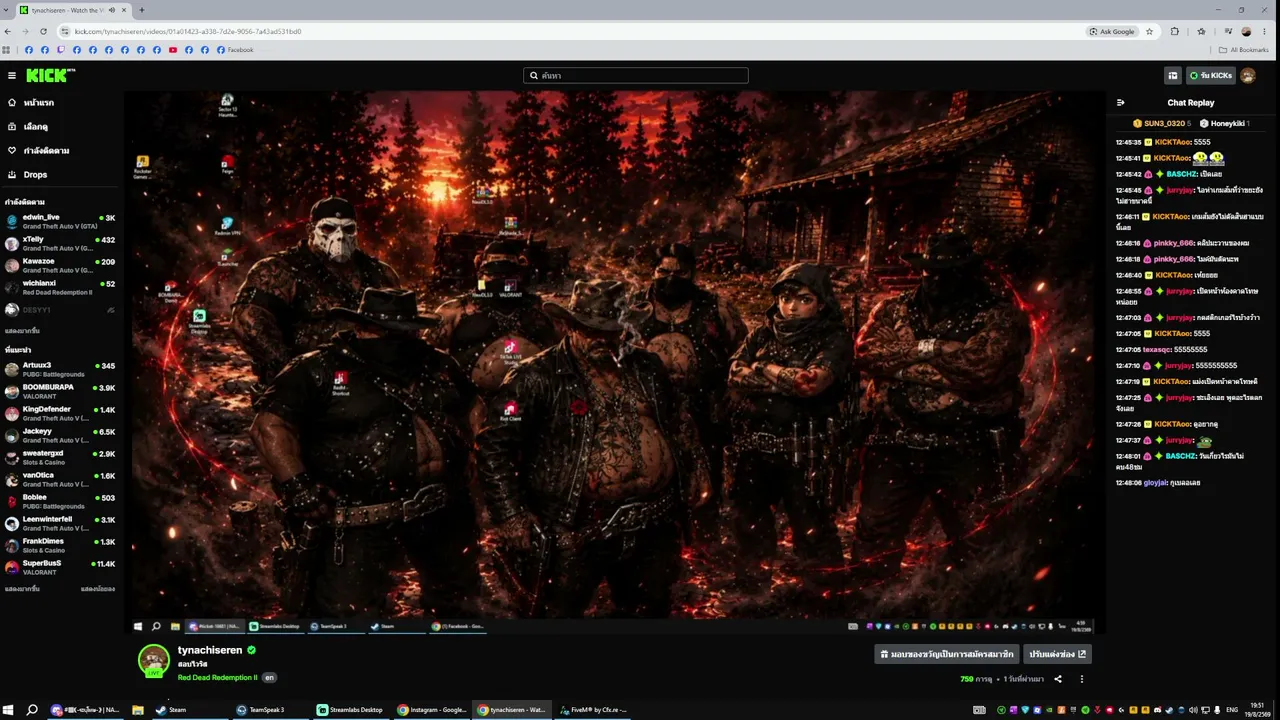Open the Twitch bookmark icon
The width and height of the screenshot is (1280, 720).
coord(61,50)
